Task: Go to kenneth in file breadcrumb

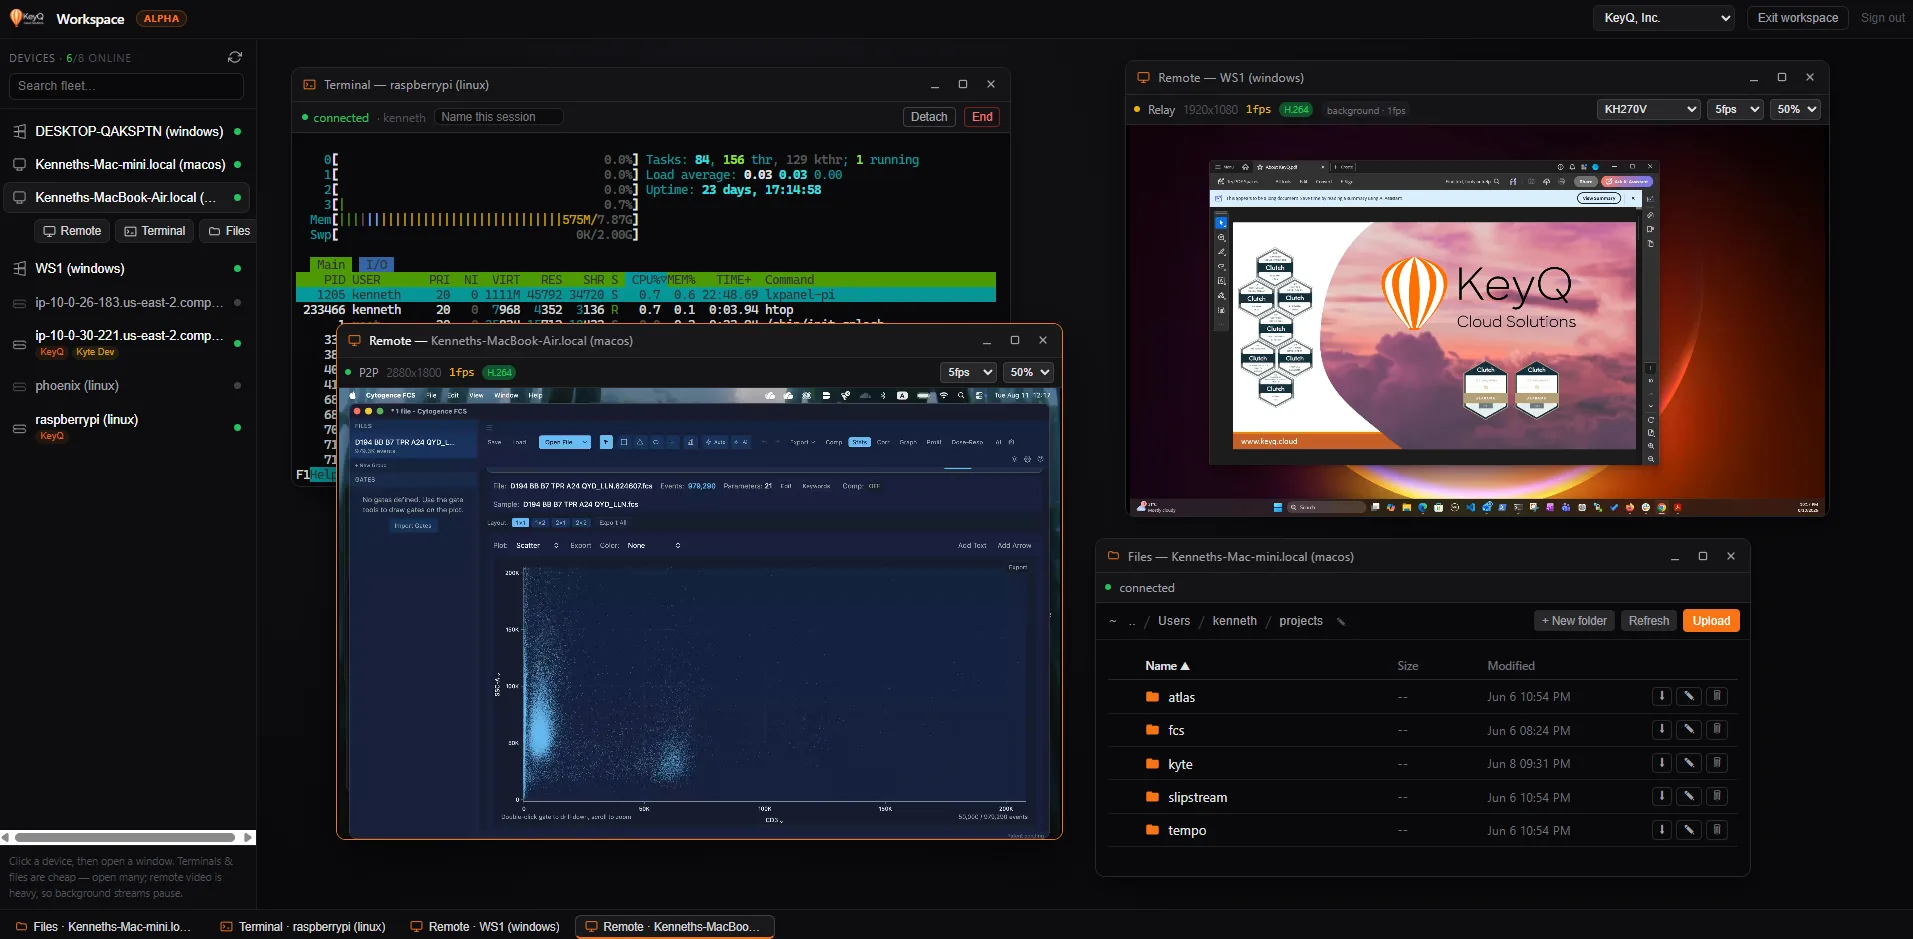Action: tap(1234, 621)
